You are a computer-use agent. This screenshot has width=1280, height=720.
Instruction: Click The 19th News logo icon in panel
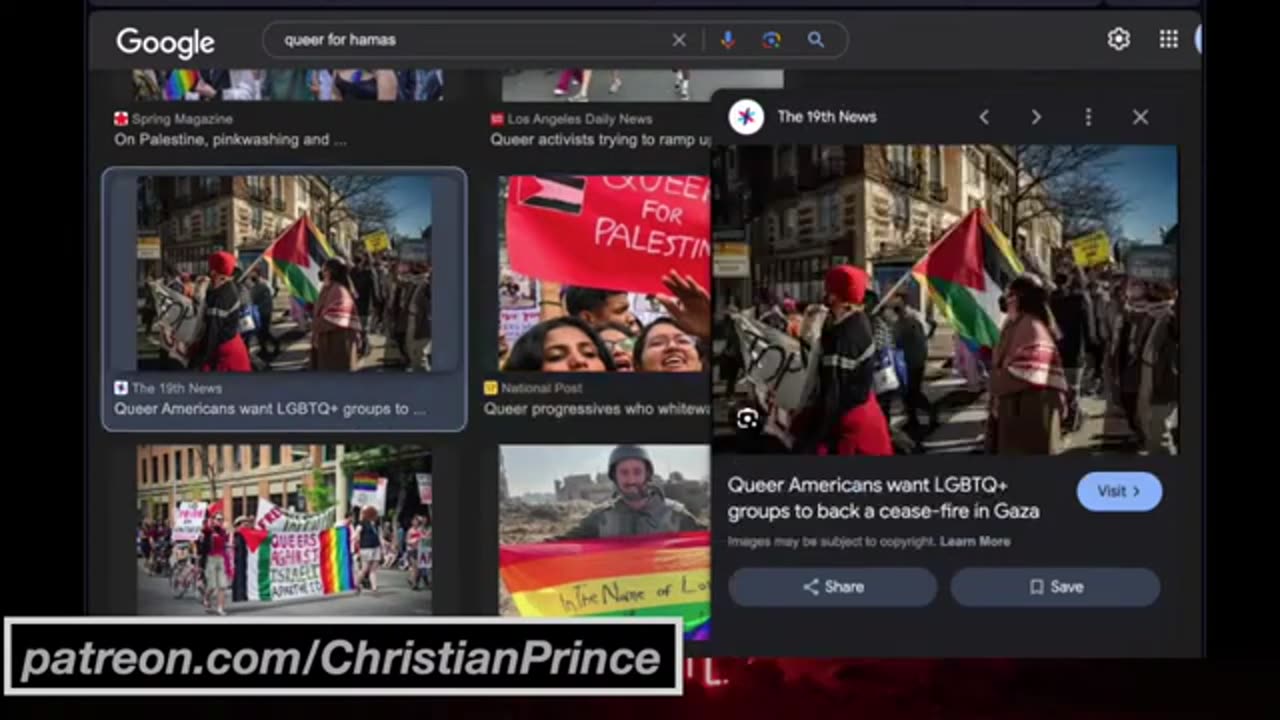coord(745,117)
